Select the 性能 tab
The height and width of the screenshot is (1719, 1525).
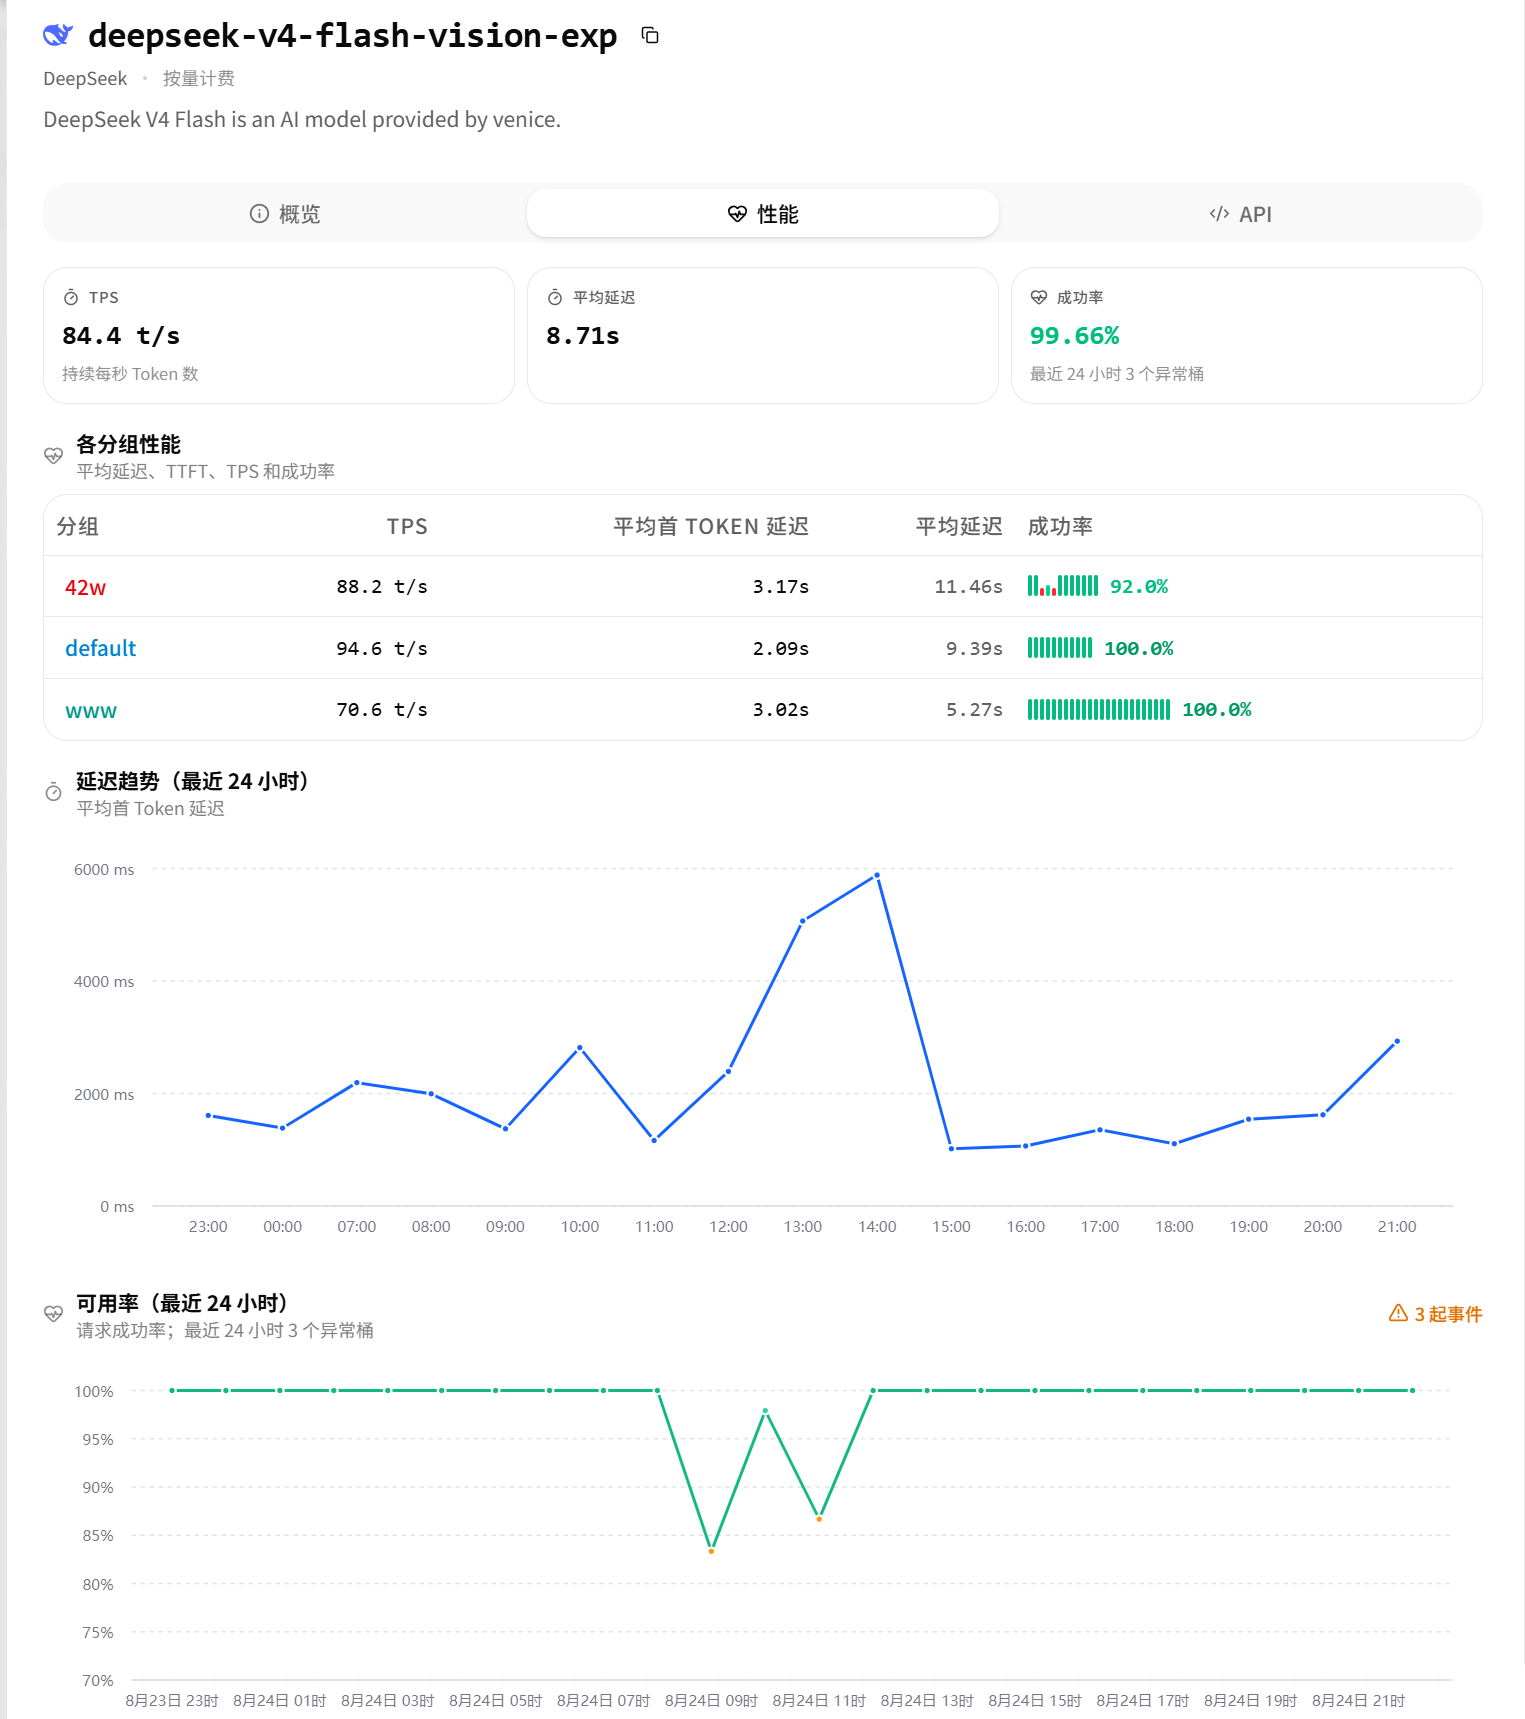pos(763,214)
